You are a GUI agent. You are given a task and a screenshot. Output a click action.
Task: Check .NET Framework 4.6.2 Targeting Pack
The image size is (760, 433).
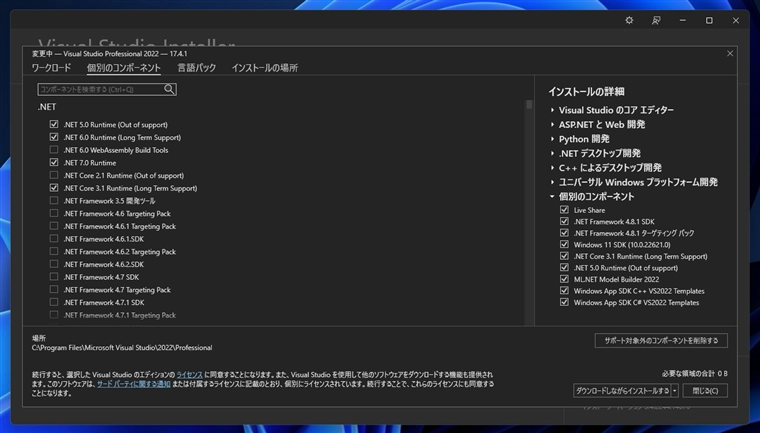tap(54, 251)
